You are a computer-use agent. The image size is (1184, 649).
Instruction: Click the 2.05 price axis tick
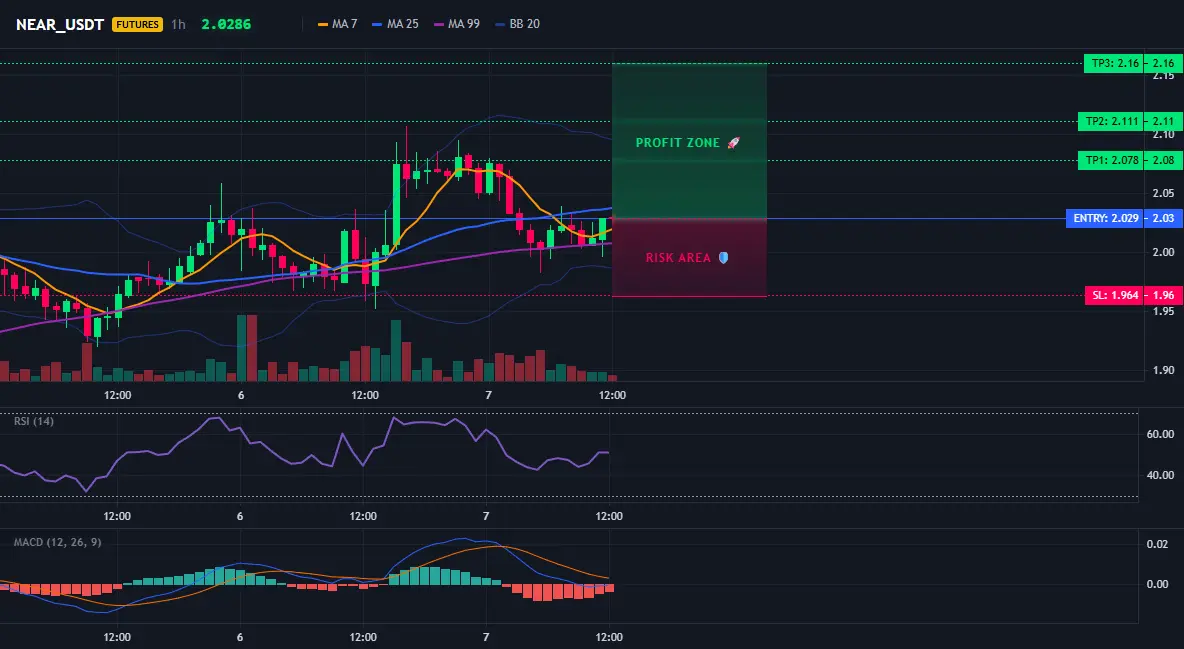coord(1164,193)
